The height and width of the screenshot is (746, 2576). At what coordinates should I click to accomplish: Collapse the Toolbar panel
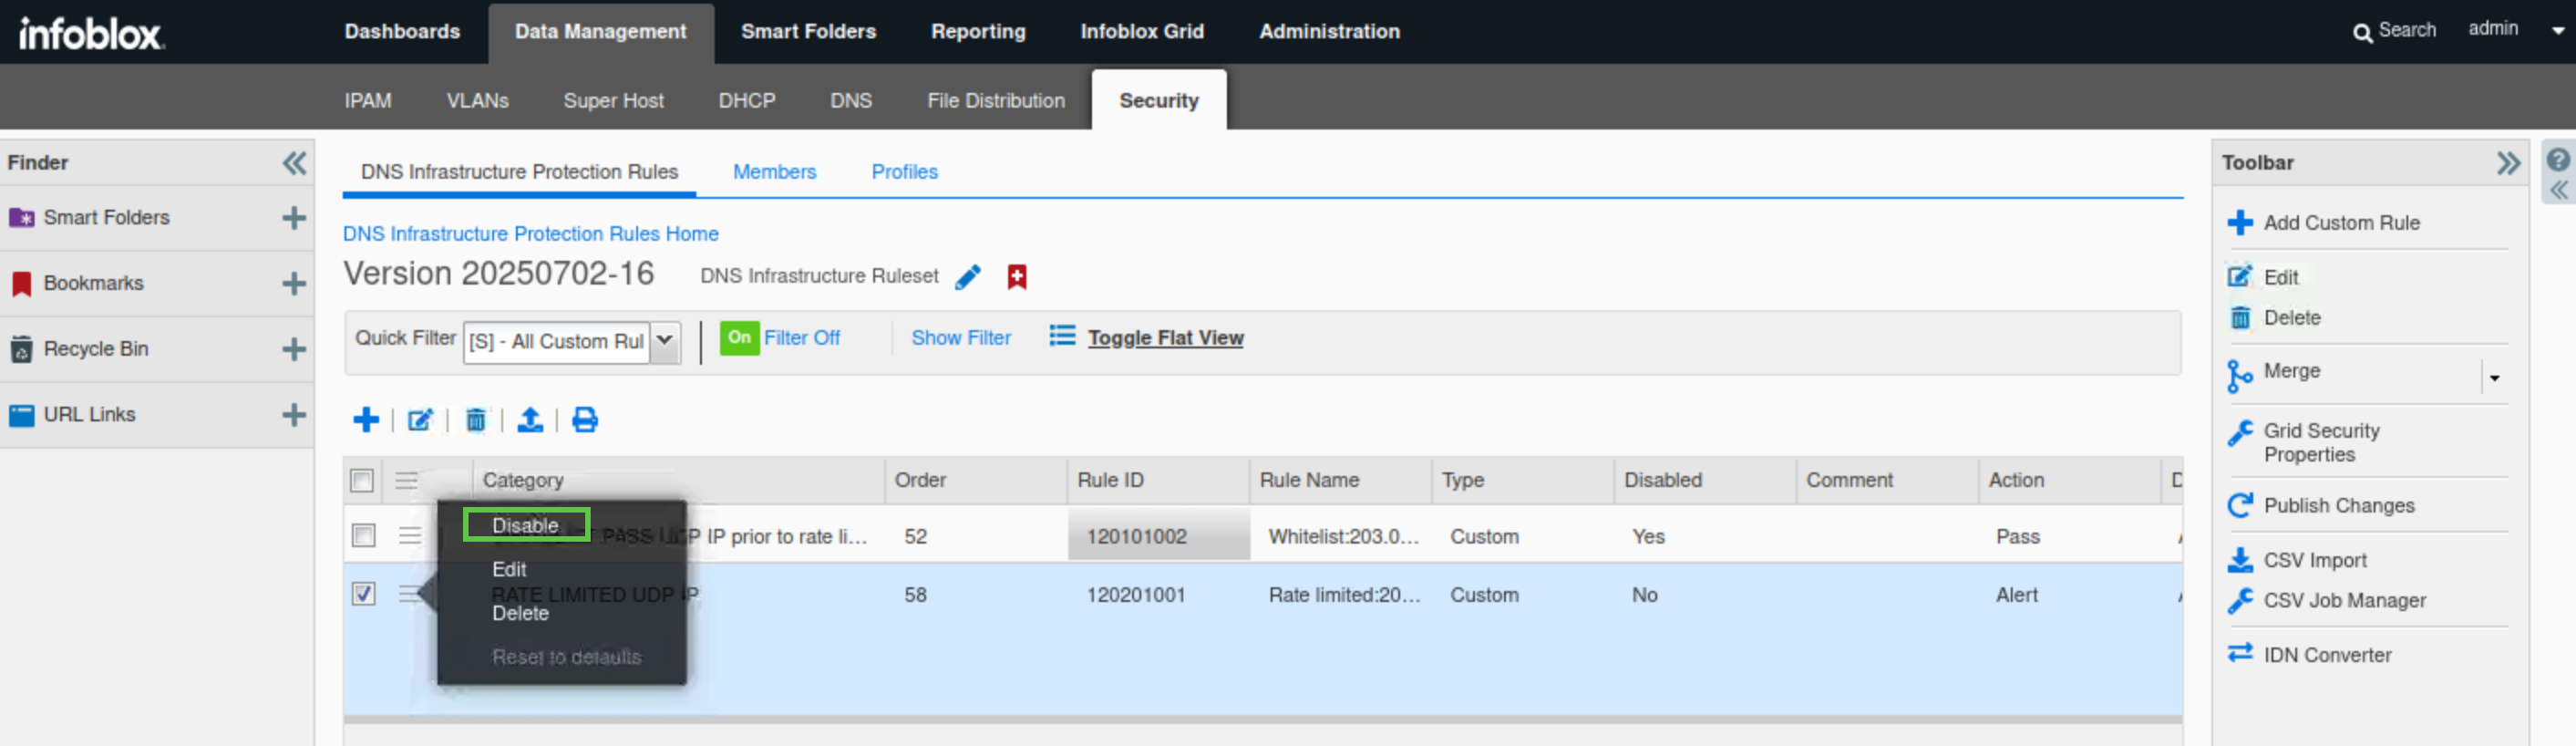[2508, 163]
